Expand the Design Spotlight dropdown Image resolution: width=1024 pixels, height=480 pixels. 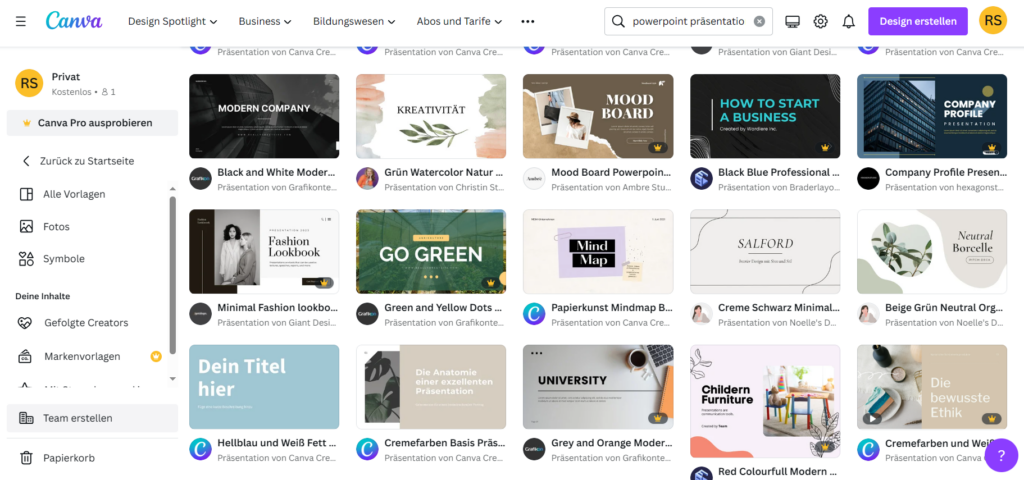173,21
